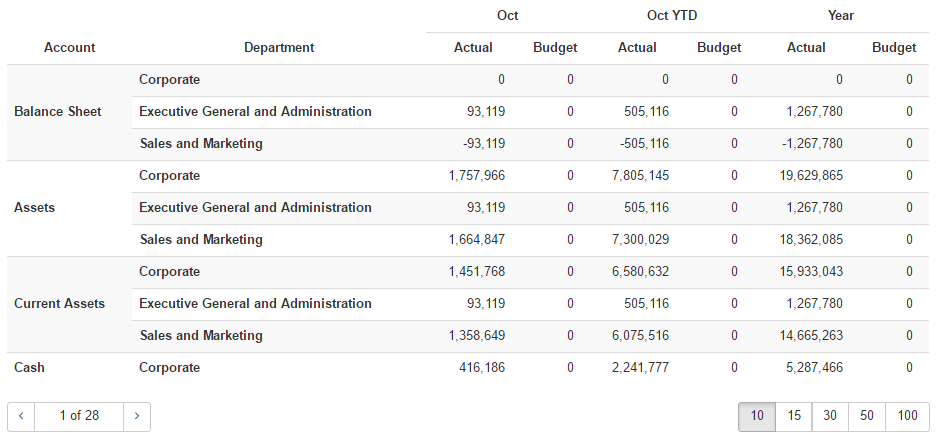Go to the previous page arrow
The width and height of the screenshot is (938, 448).
tap(21, 416)
